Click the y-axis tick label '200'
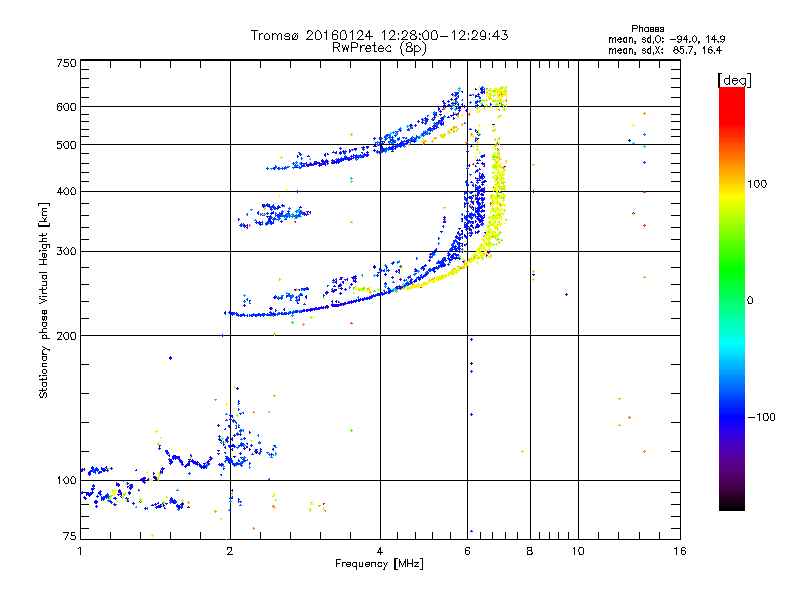800x600 pixels. click(66, 336)
